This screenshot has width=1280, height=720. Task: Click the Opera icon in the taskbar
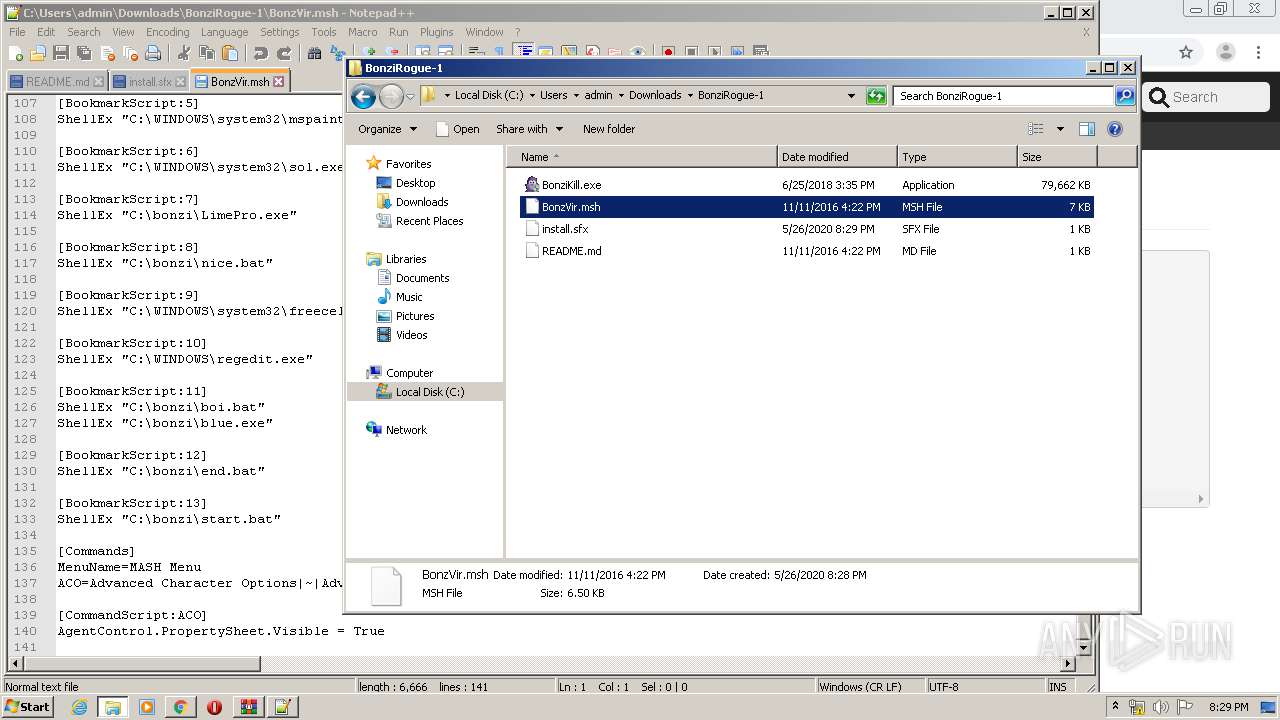point(214,707)
